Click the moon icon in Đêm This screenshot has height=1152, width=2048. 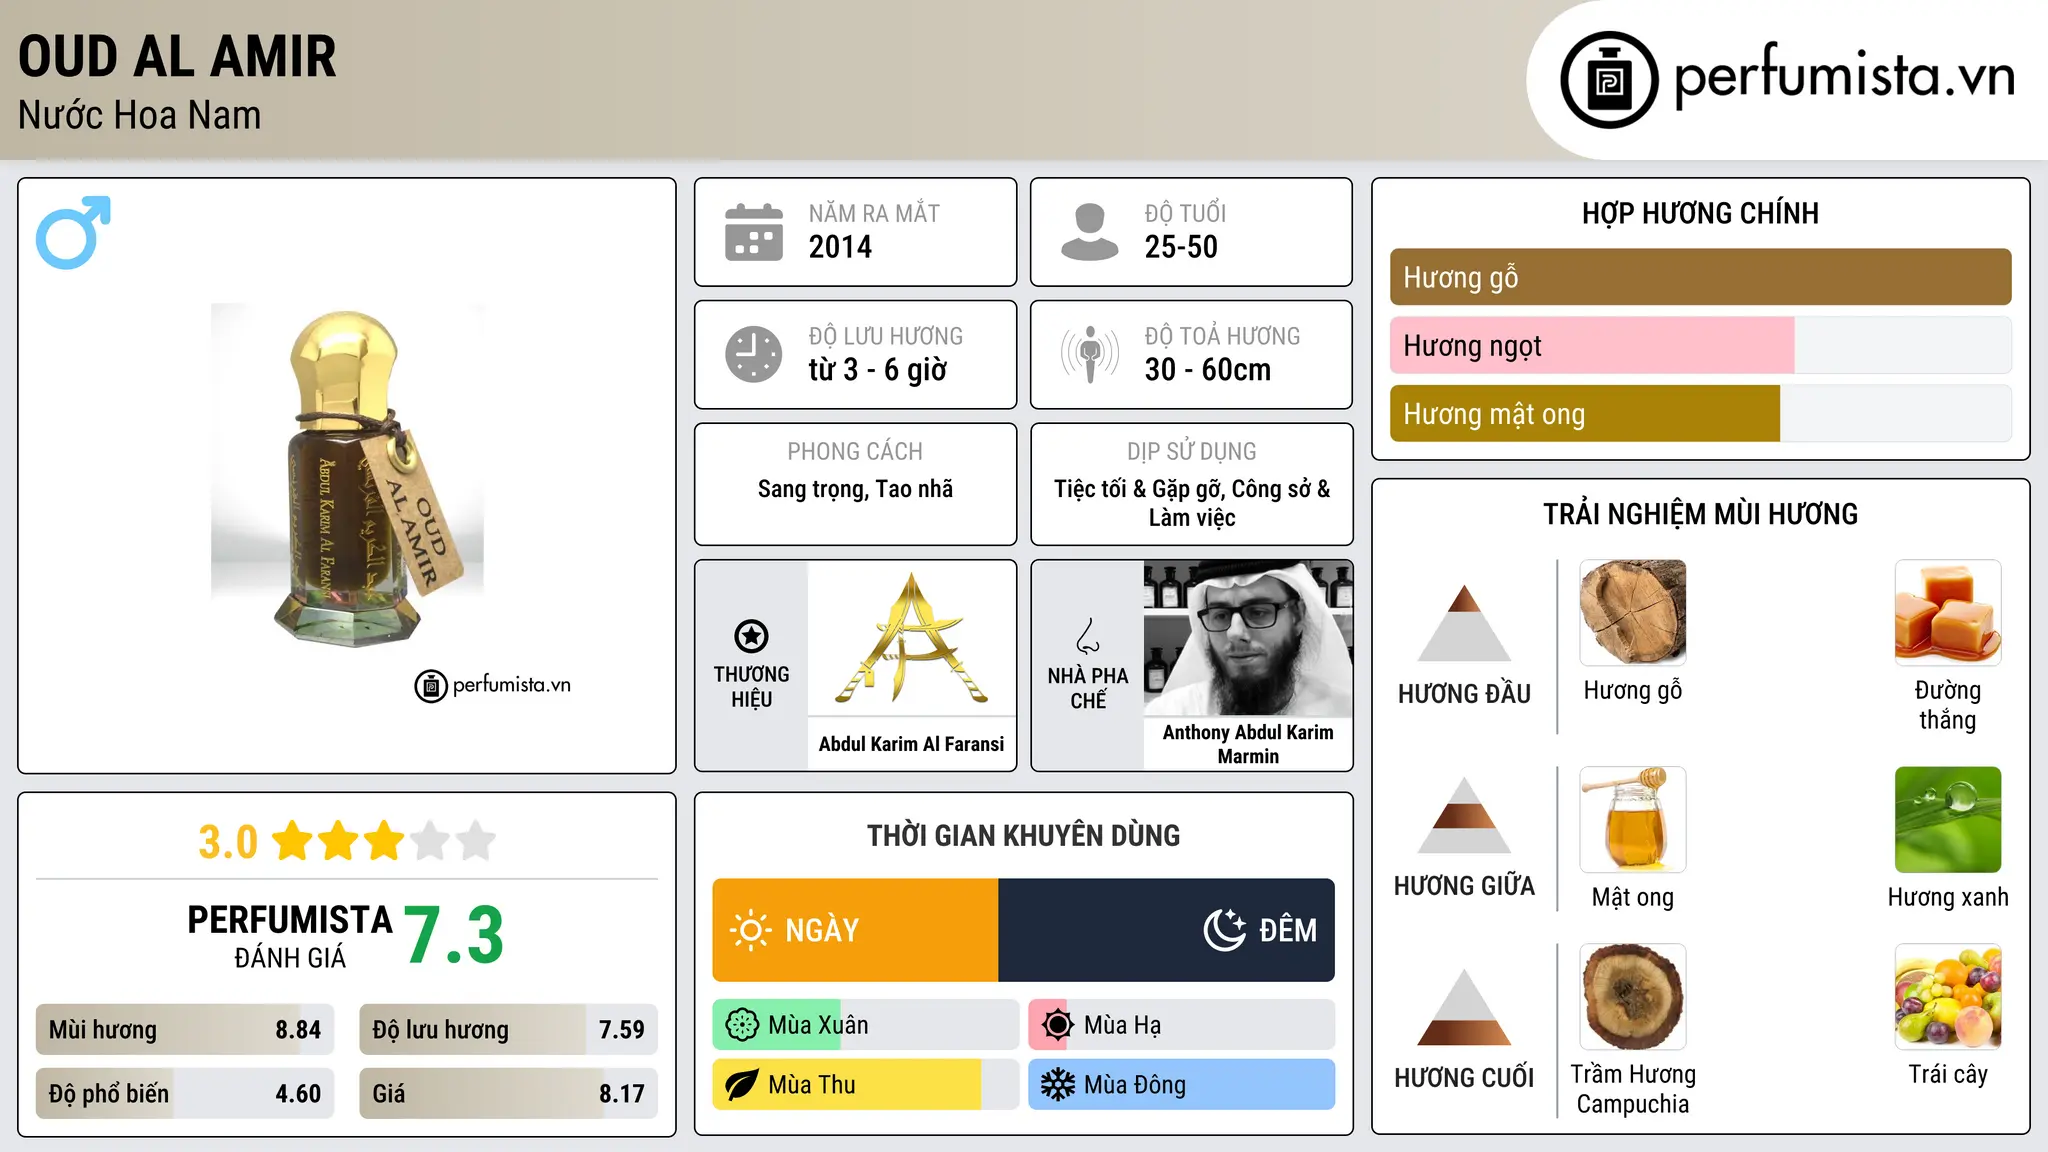(1225, 930)
